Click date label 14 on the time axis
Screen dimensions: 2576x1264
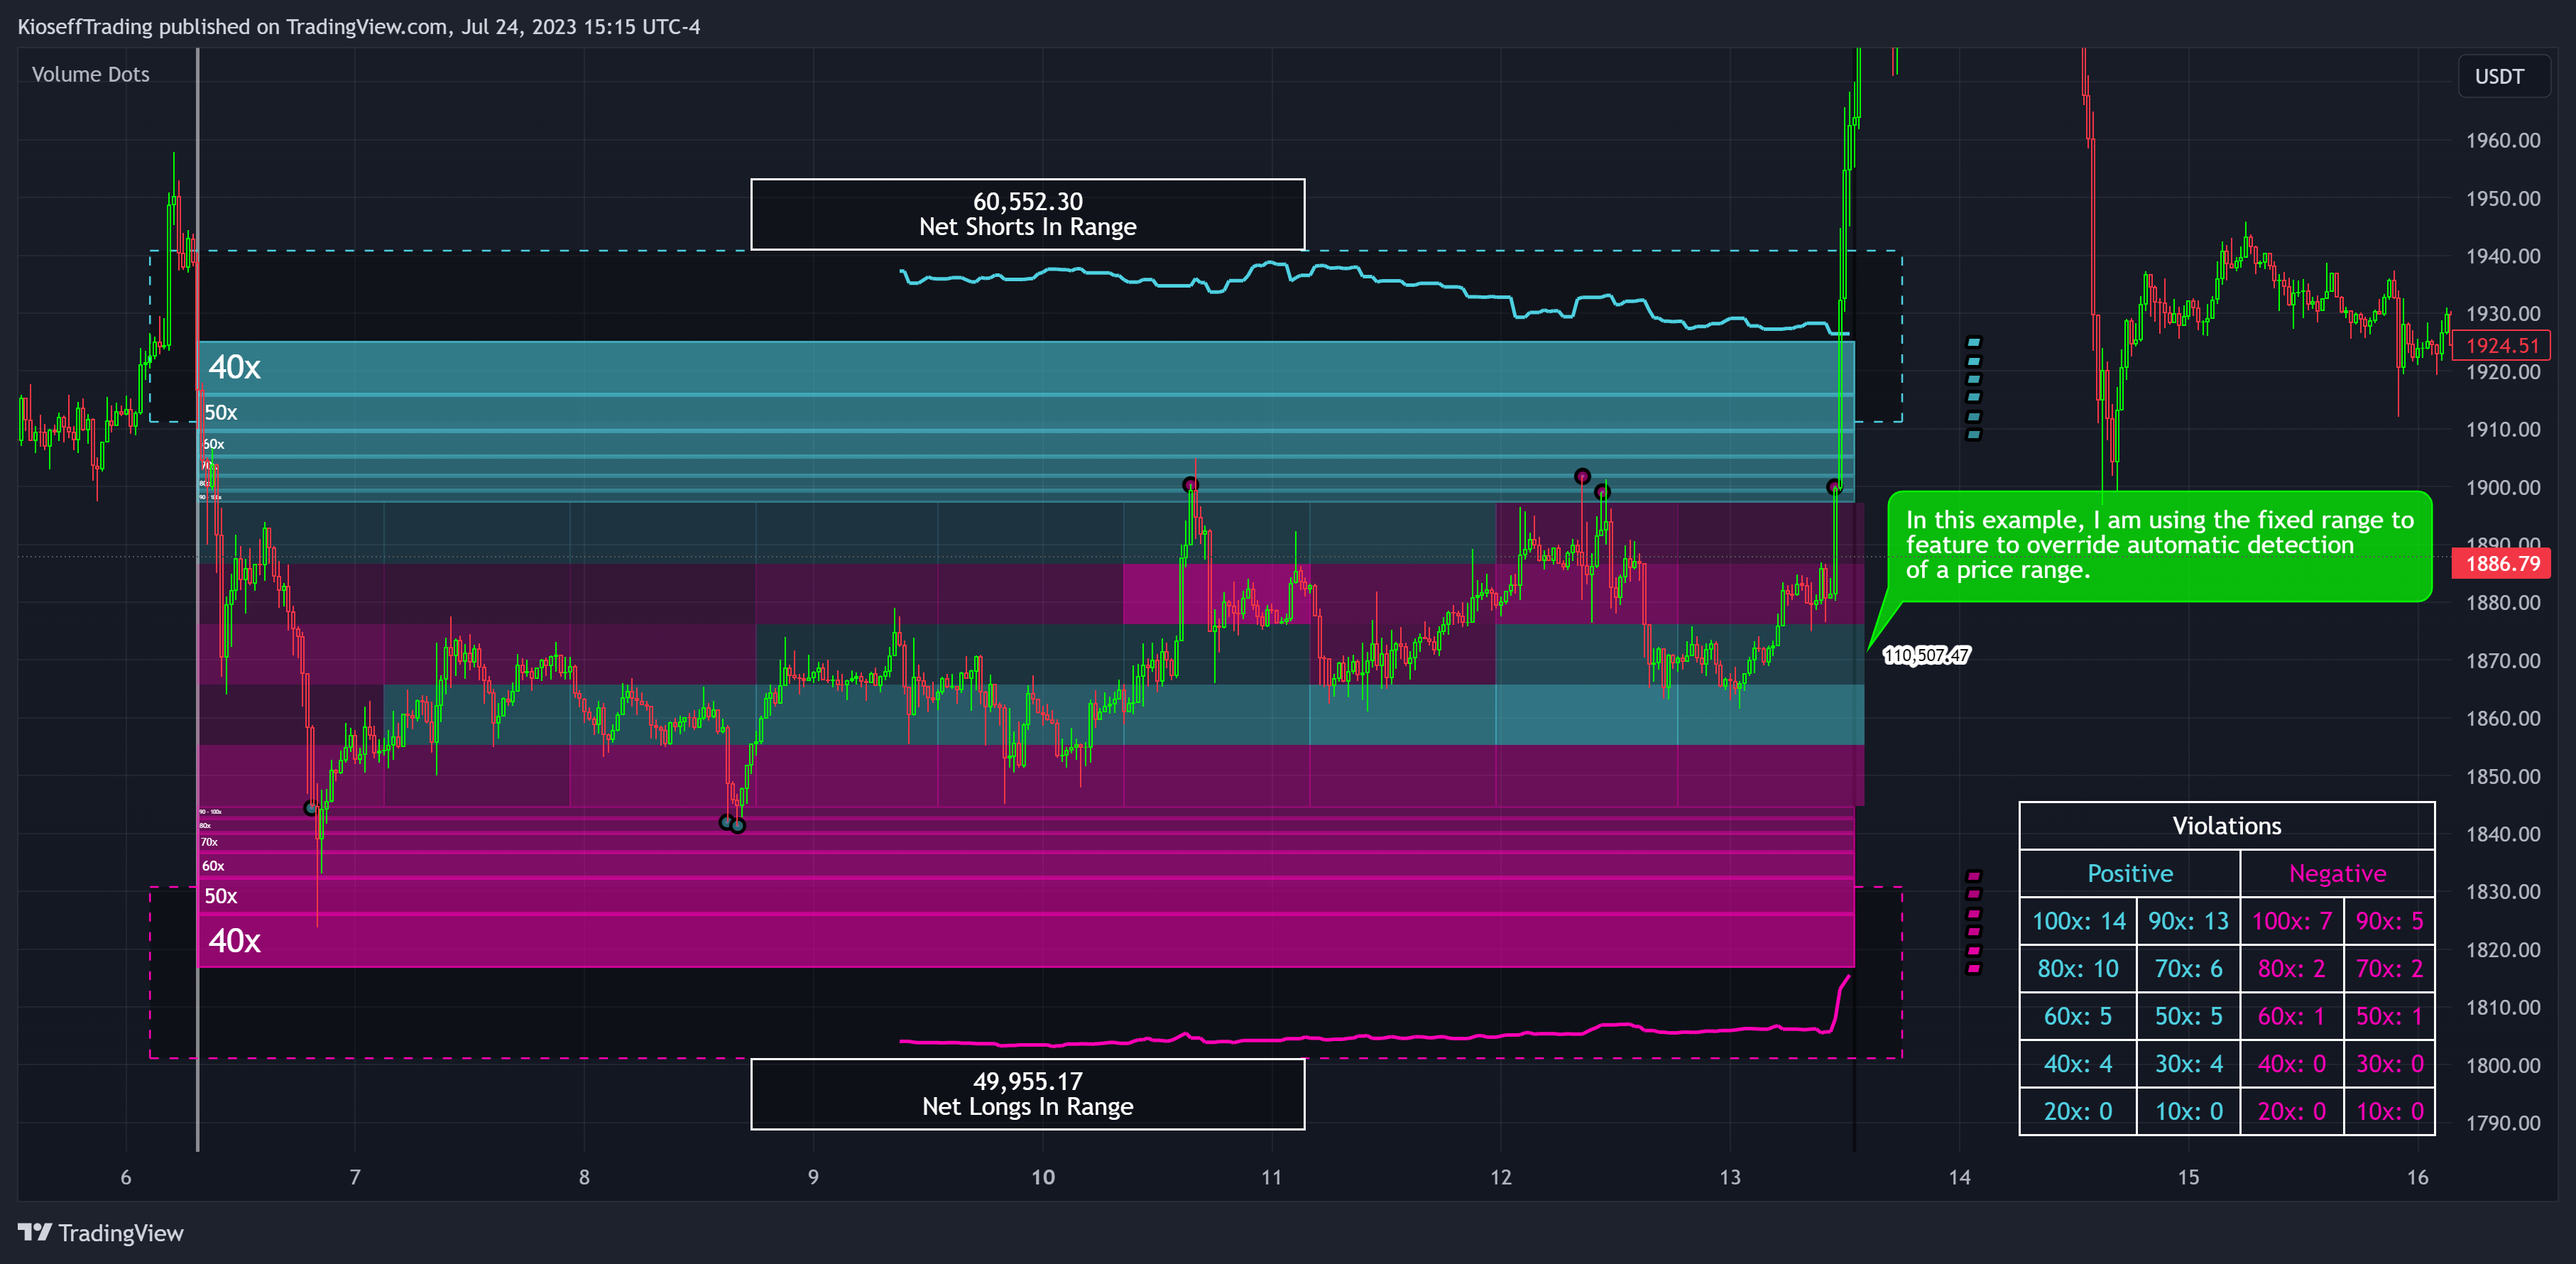click(x=1959, y=1177)
